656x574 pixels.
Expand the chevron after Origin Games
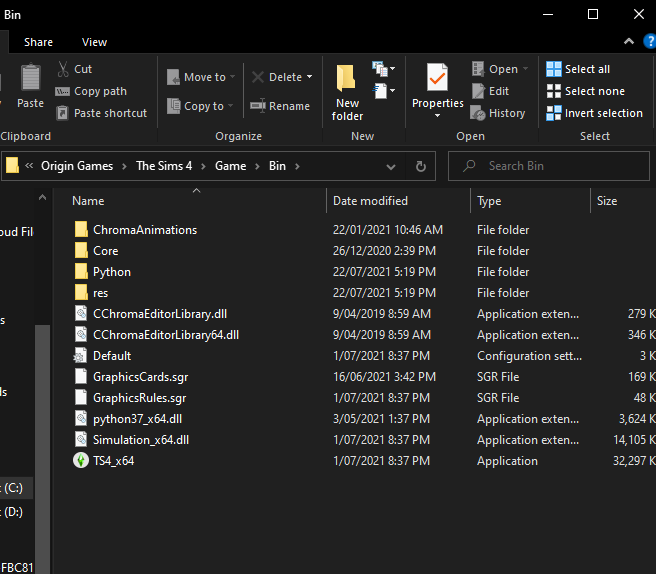click(124, 167)
